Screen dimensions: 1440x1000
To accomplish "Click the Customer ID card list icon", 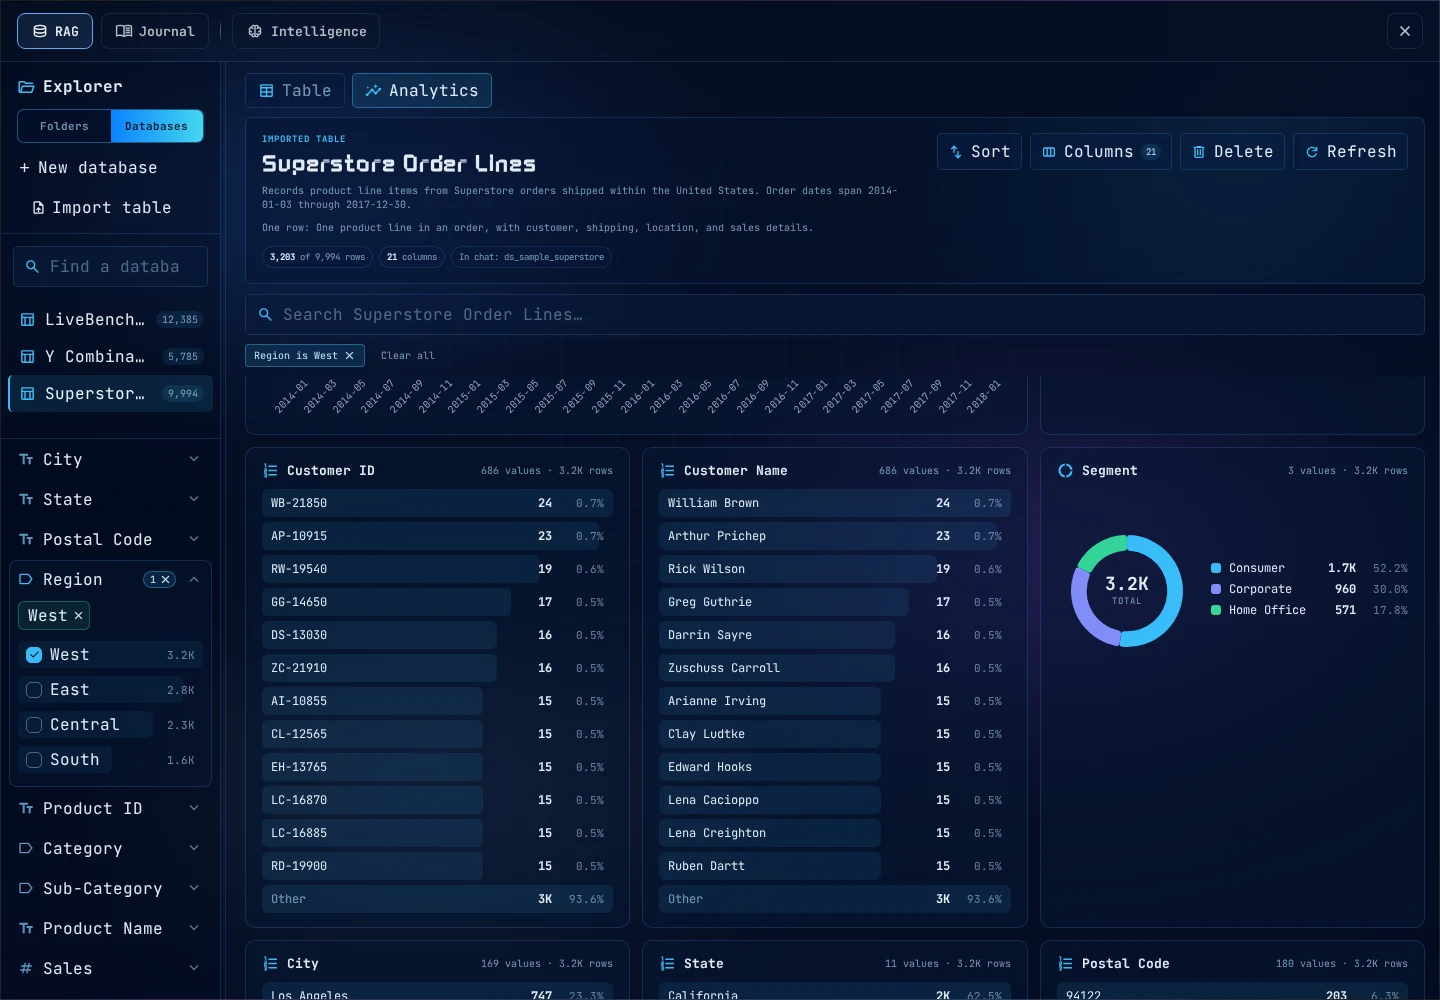I will [x=270, y=471].
